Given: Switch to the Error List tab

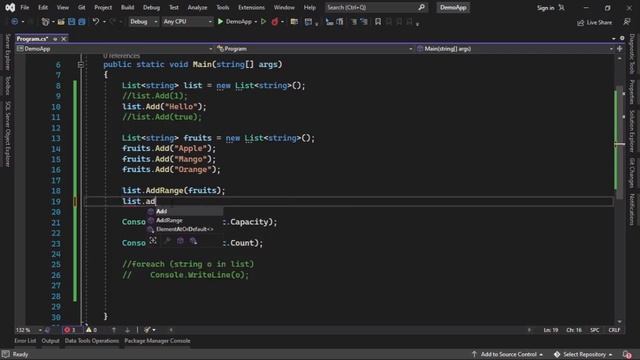Looking at the screenshot, I should coord(25,341).
